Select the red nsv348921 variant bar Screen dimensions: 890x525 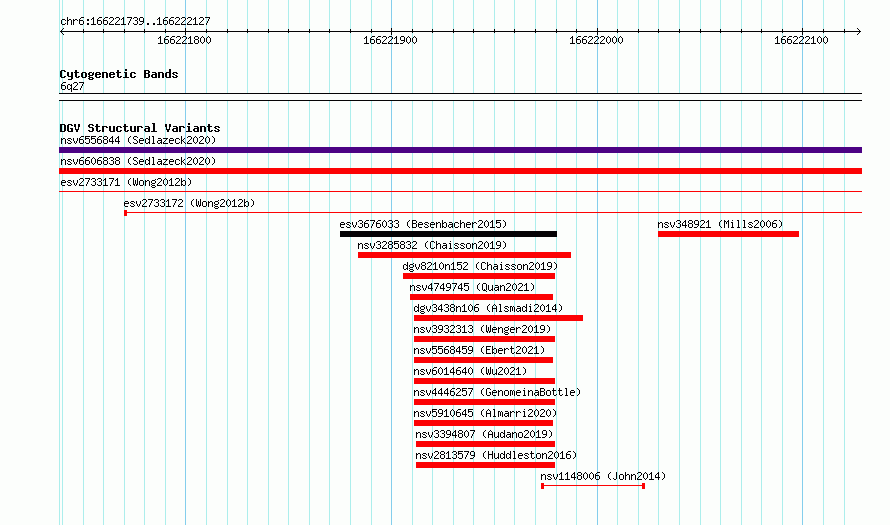728,234
